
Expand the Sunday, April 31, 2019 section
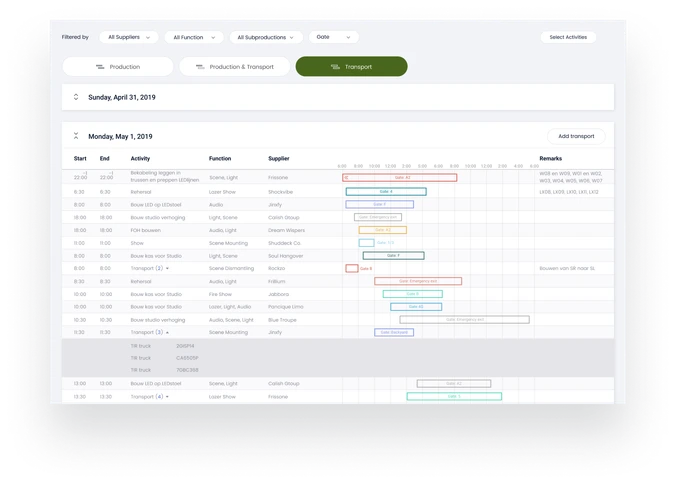pyautogui.click(x=76, y=97)
